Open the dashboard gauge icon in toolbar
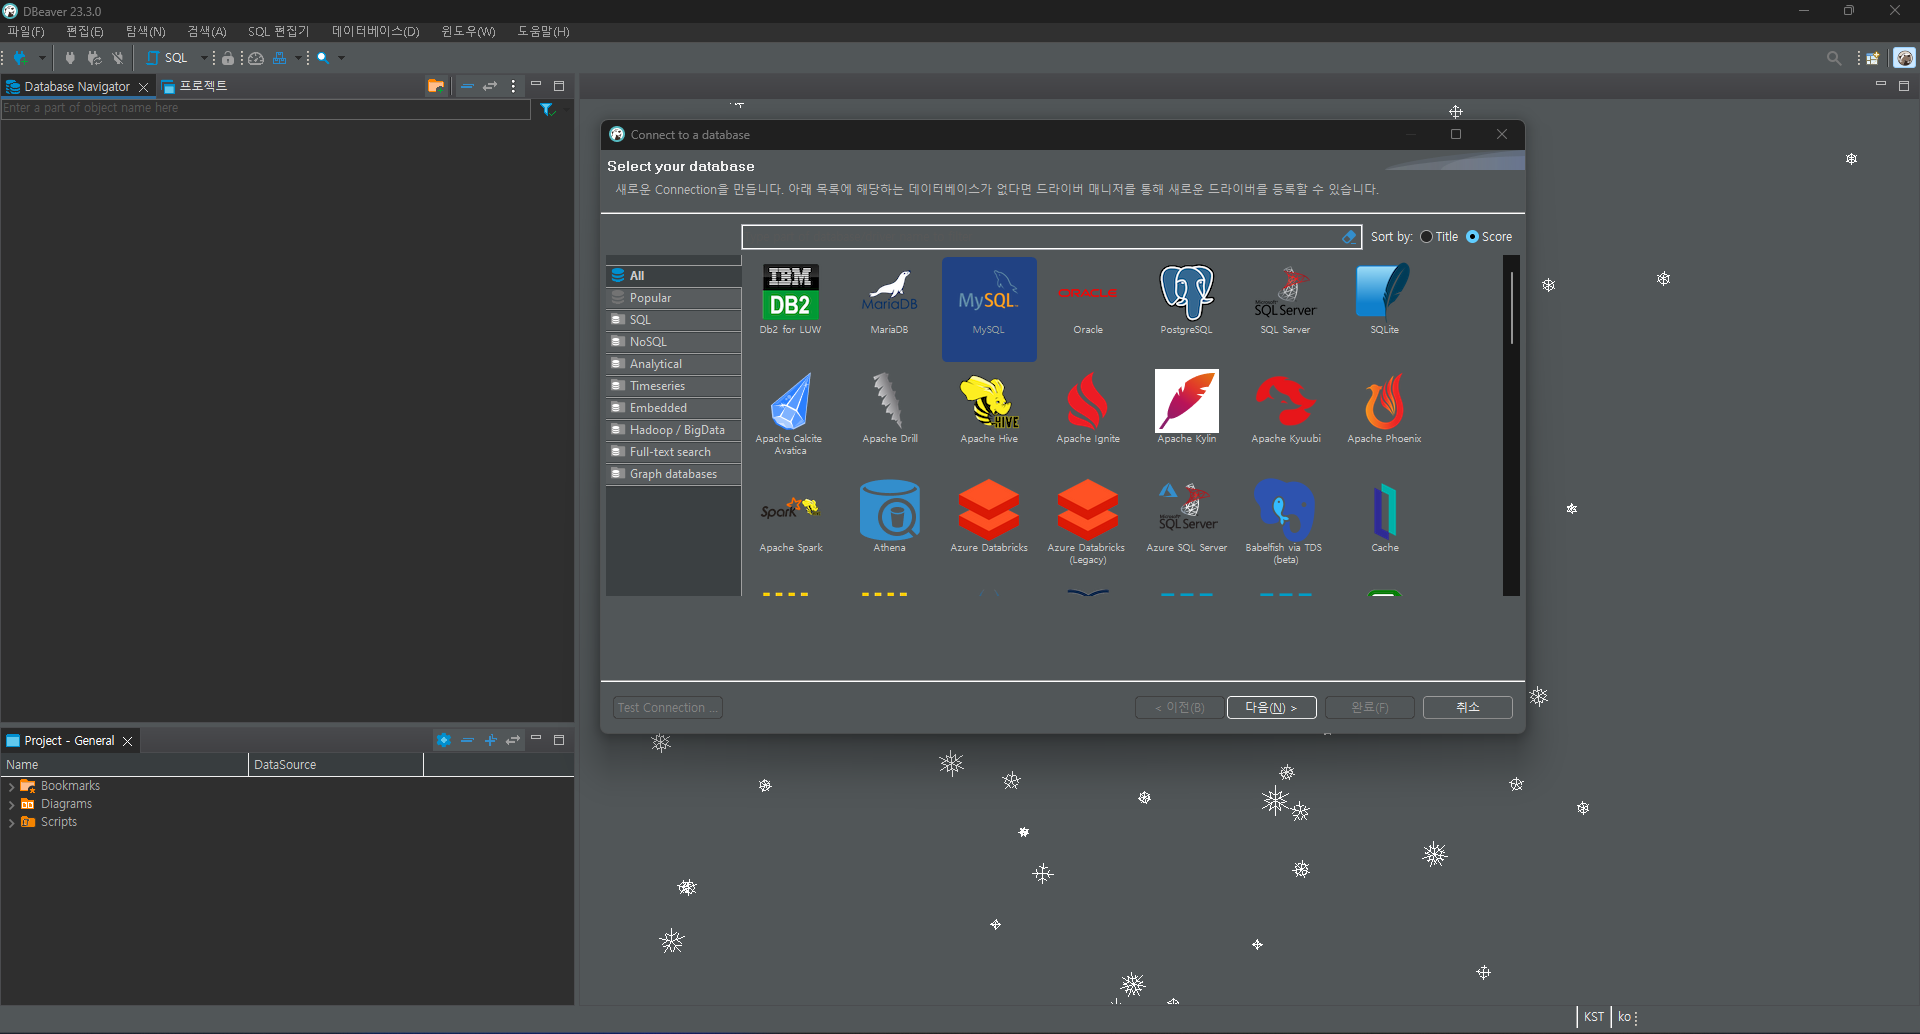Viewport: 1920px width, 1034px height. tap(256, 58)
